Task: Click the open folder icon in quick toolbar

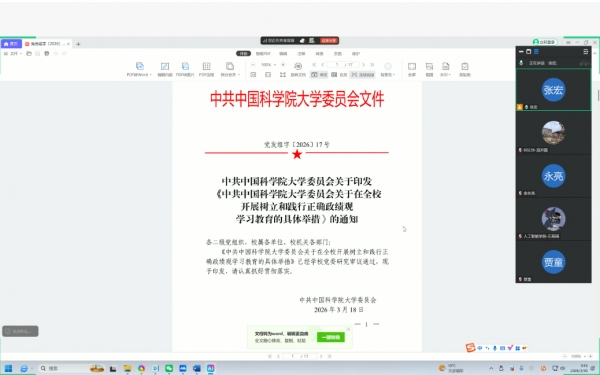Action: click(x=29, y=54)
